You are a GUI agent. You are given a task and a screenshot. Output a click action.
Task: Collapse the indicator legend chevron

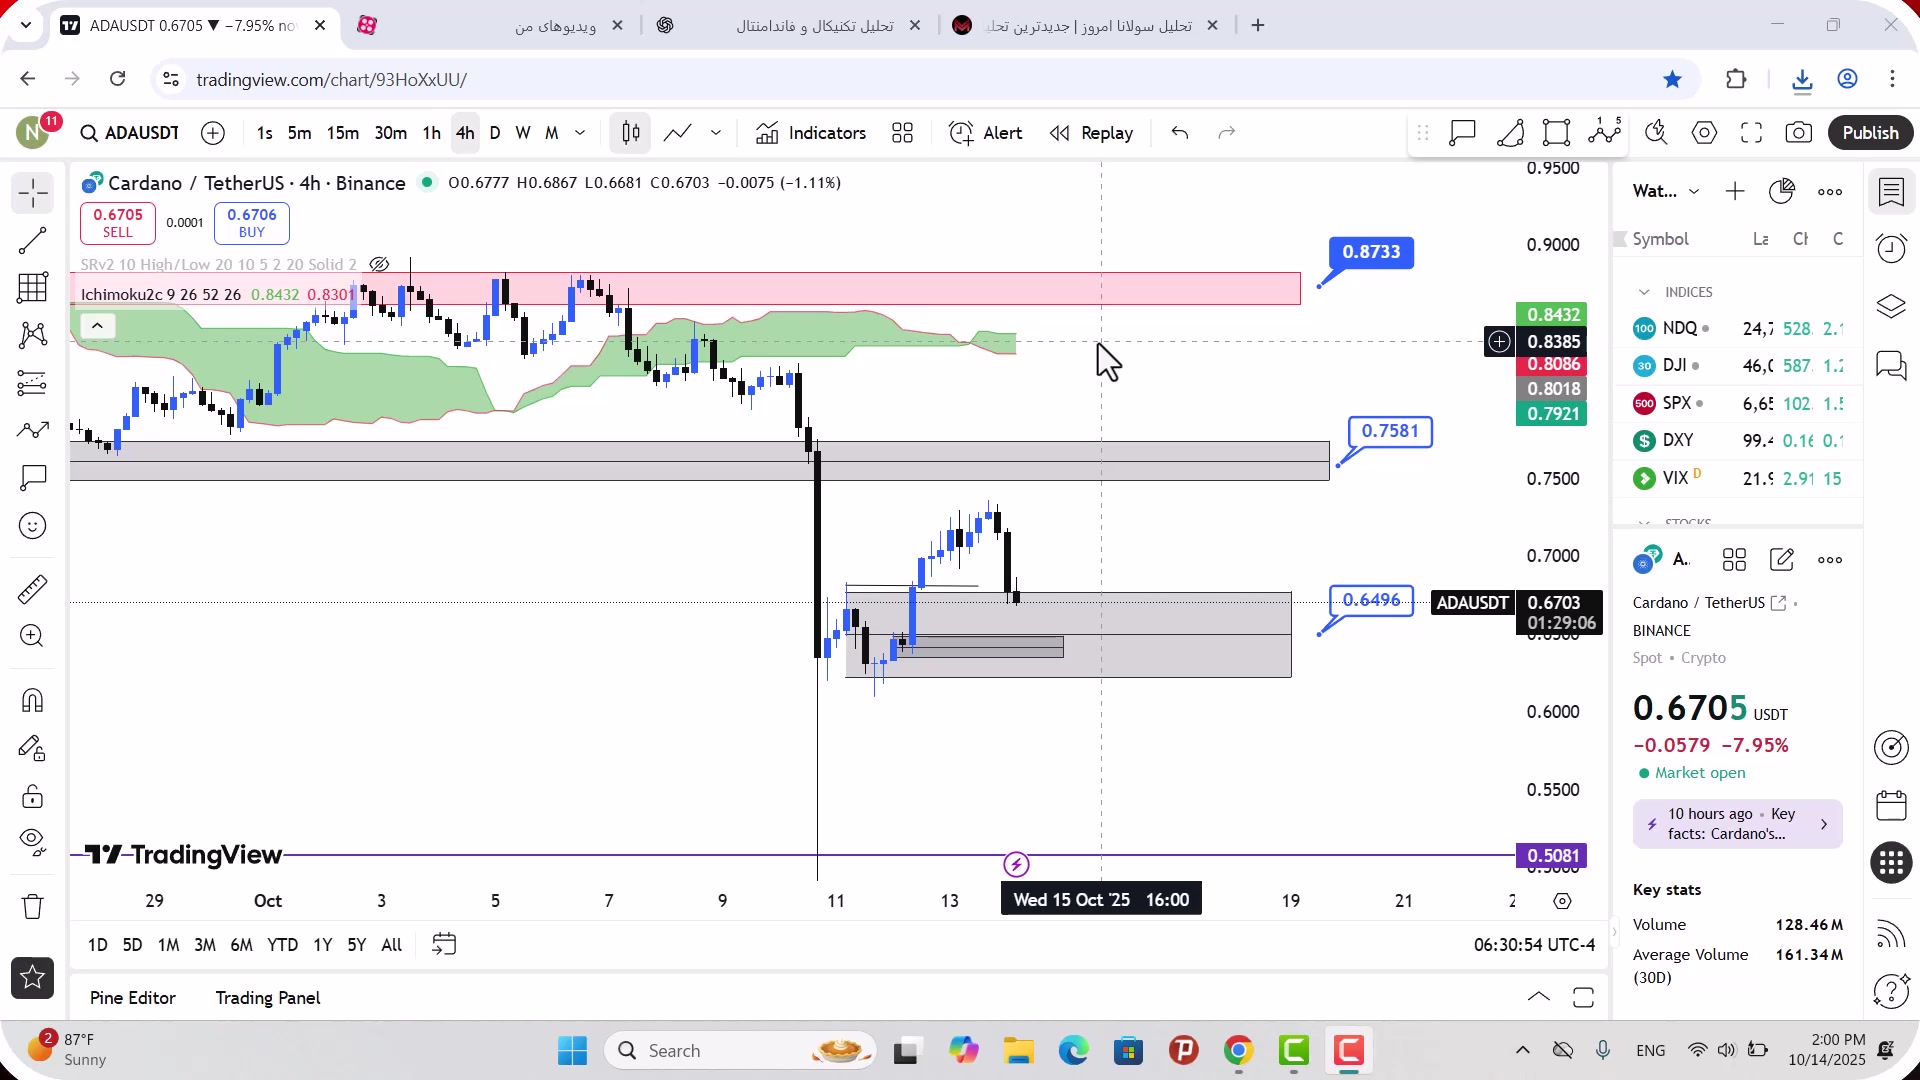tap(97, 326)
